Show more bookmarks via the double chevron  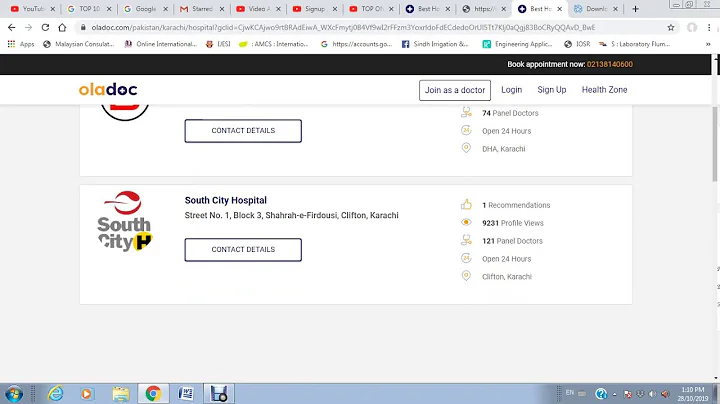pos(708,44)
